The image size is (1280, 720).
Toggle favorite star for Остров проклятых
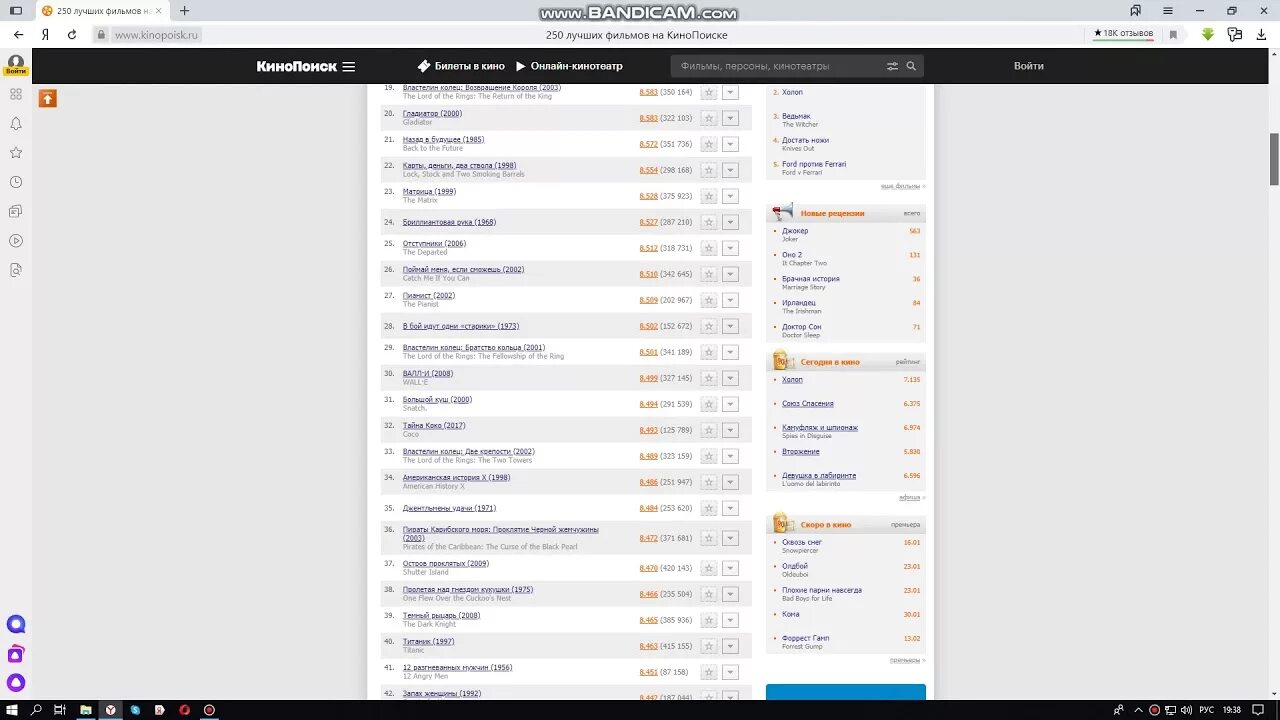click(709, 568)
